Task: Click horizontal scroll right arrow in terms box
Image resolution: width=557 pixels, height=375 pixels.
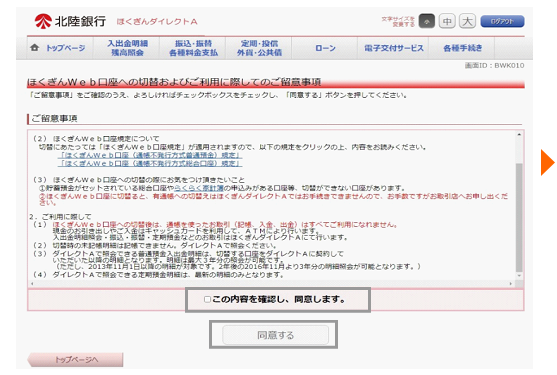Action: pos(511,283)
